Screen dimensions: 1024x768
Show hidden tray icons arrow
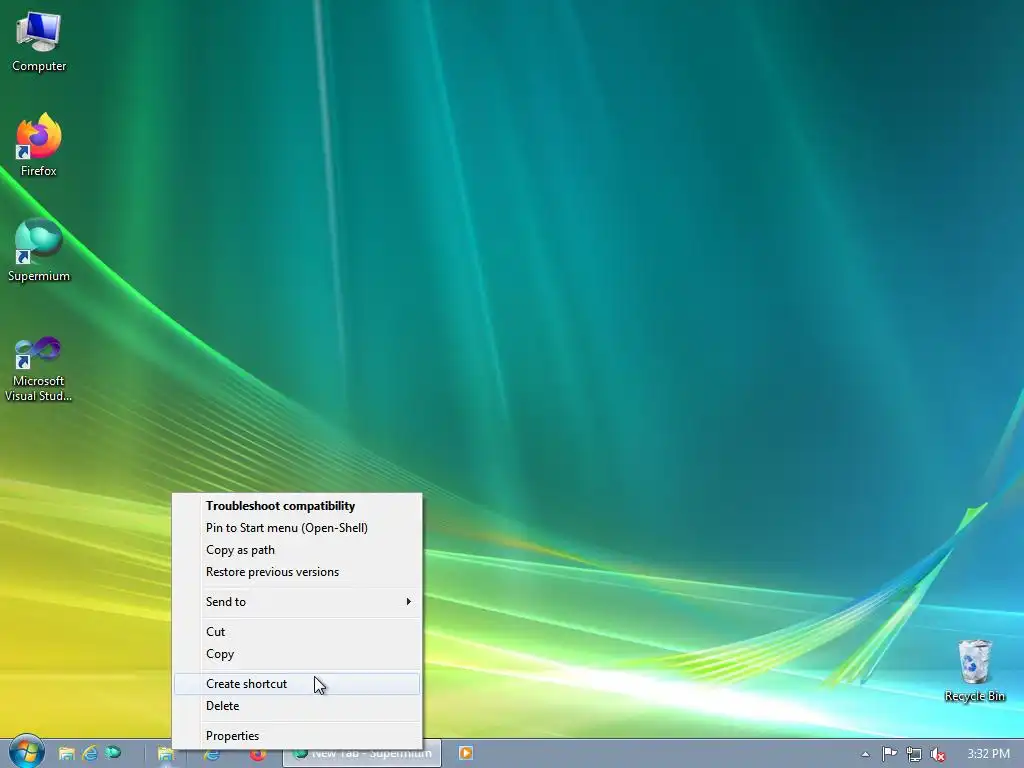[x=865, y=754]
